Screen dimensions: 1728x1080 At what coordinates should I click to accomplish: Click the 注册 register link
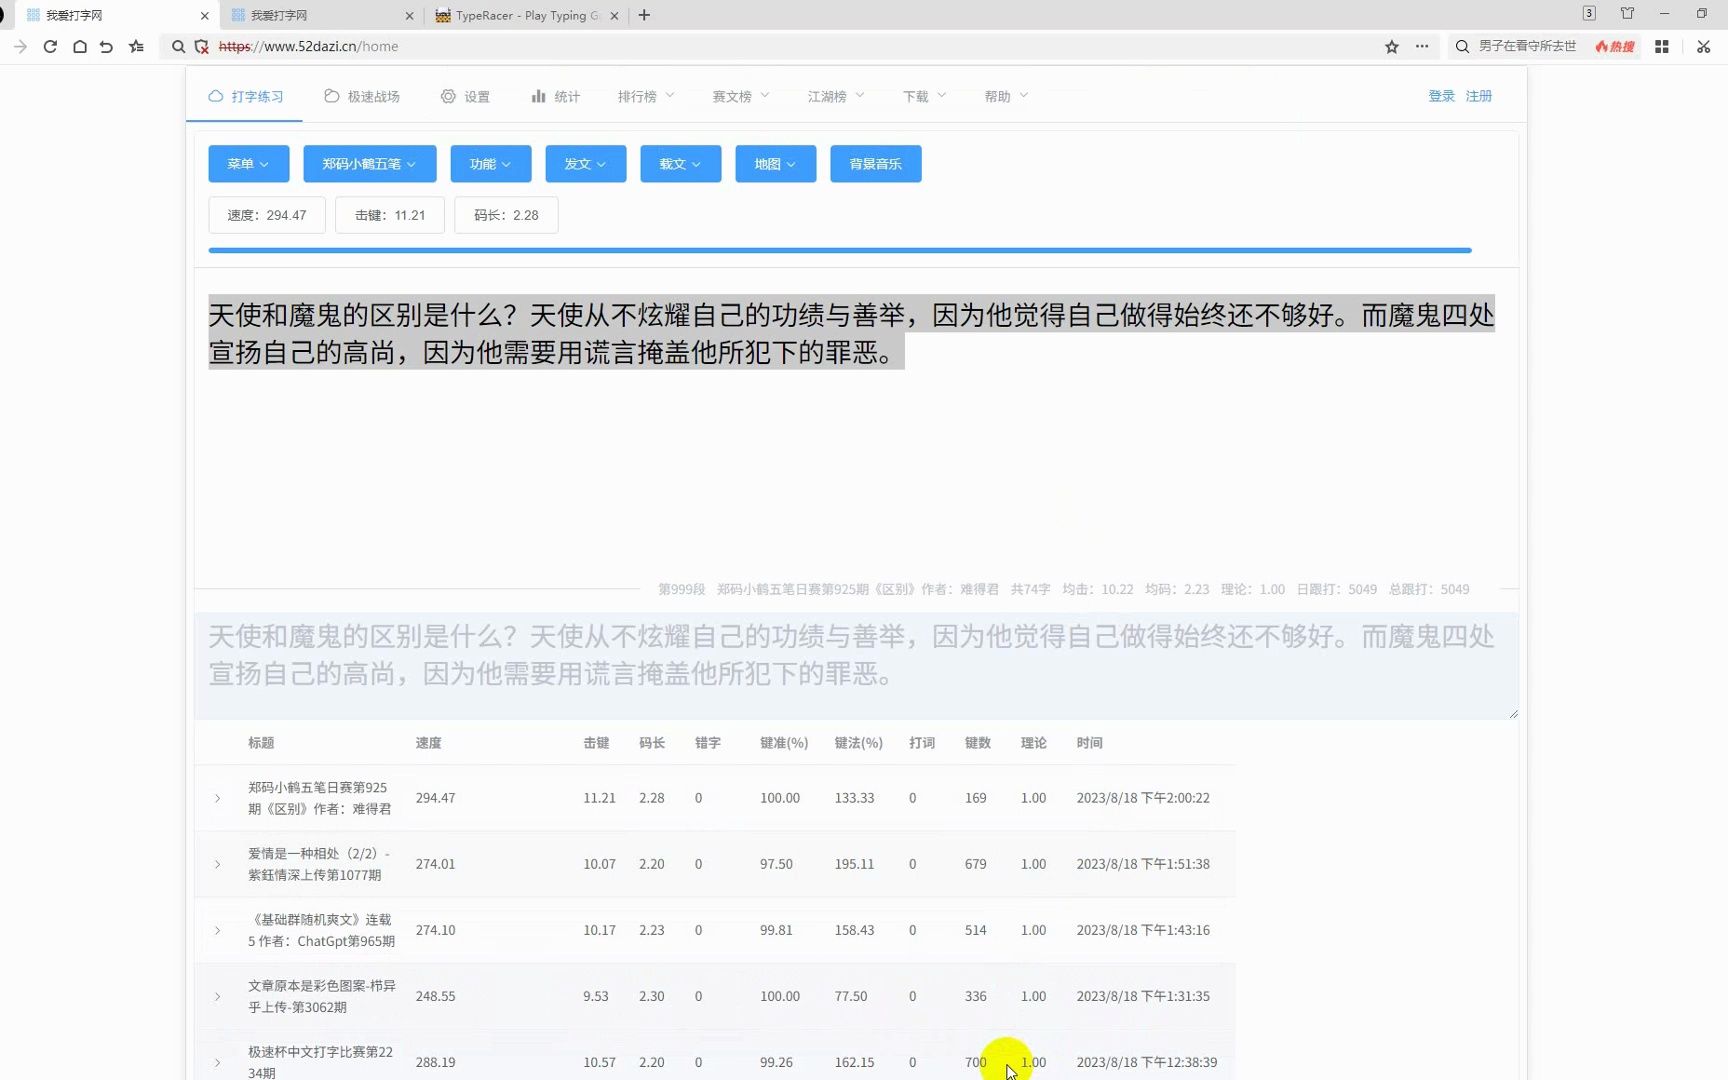pyautogui.click(x=1479, y=96)
